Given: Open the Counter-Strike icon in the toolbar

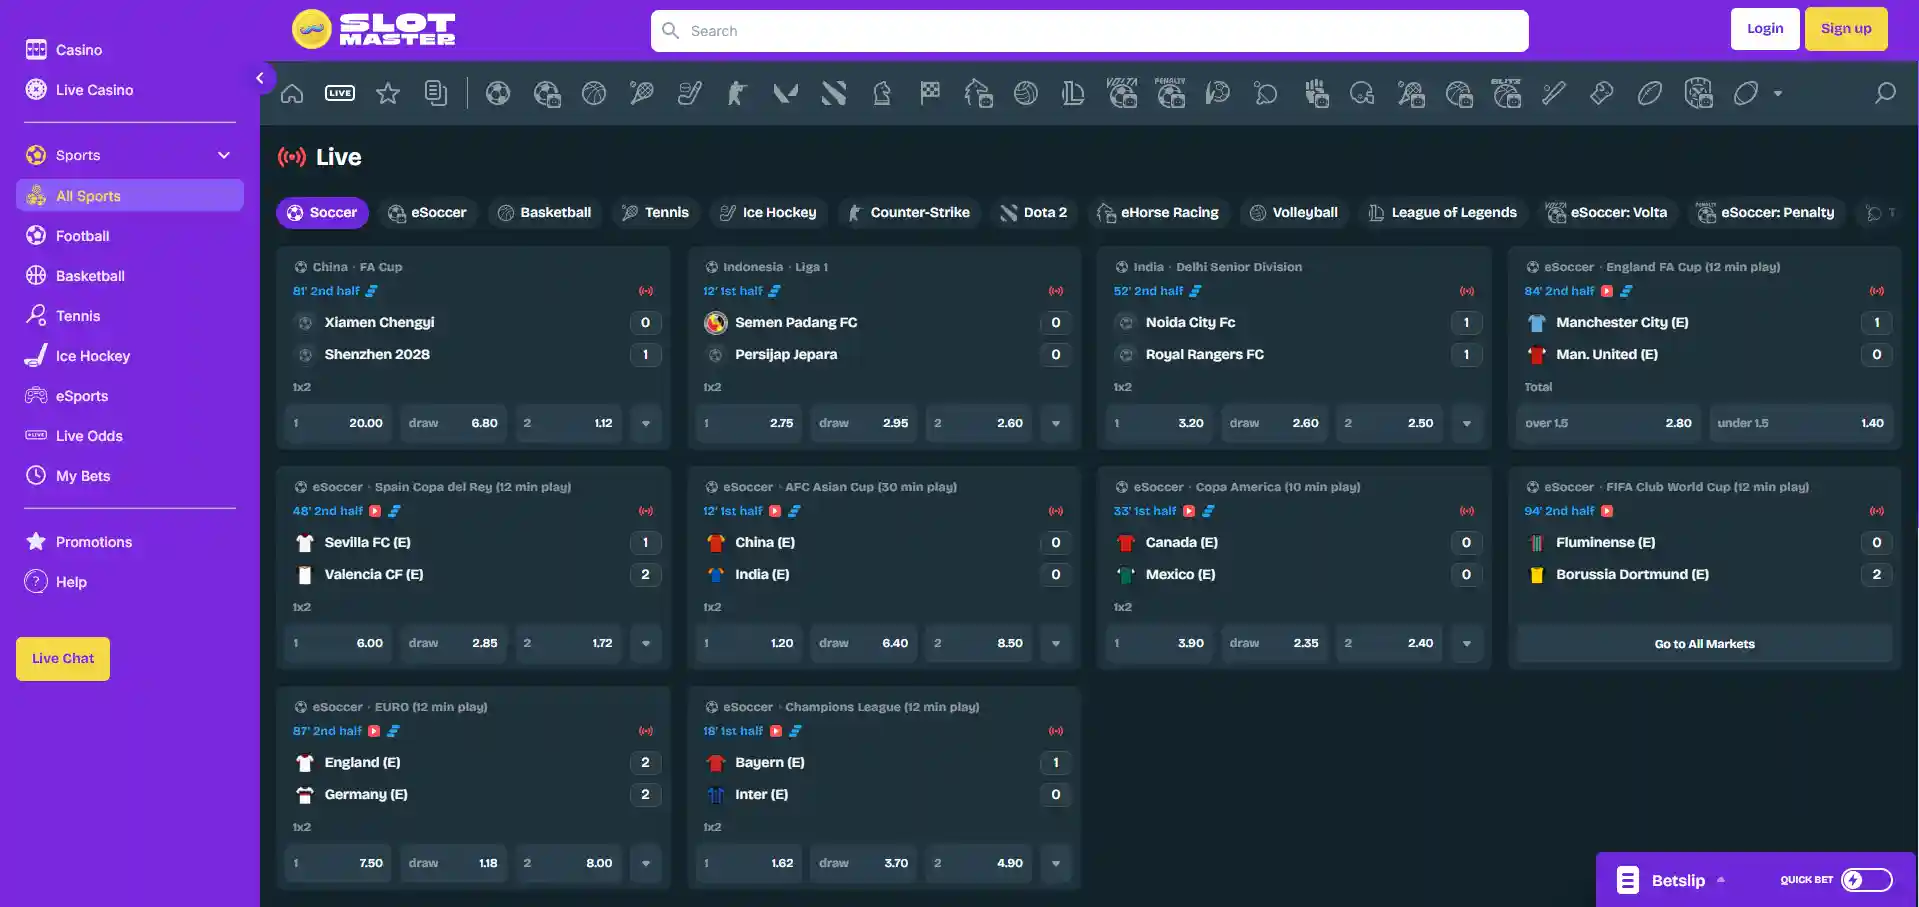Looking at the screenshot, I should click(x=738, y=93).
